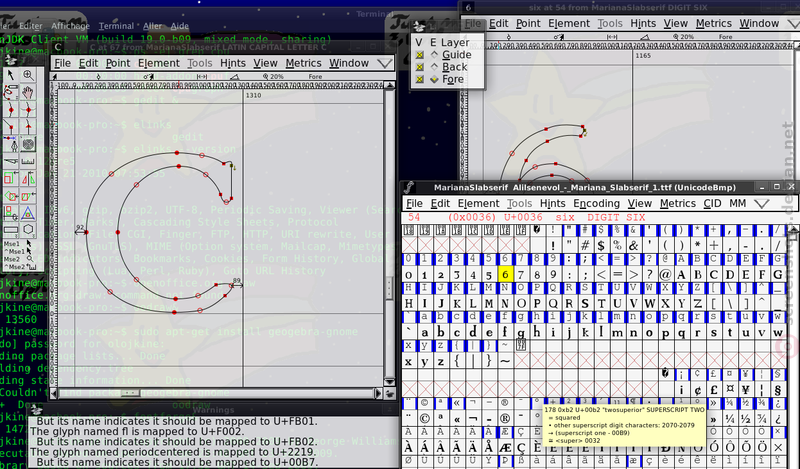
Task: Select the Flip selection tool
Action: pyautogui.click(x=29, y=179)
